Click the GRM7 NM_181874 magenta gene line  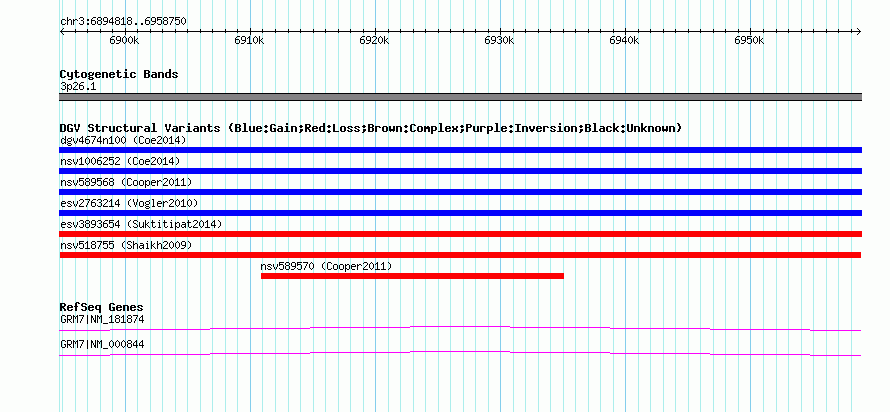(460, 329)
